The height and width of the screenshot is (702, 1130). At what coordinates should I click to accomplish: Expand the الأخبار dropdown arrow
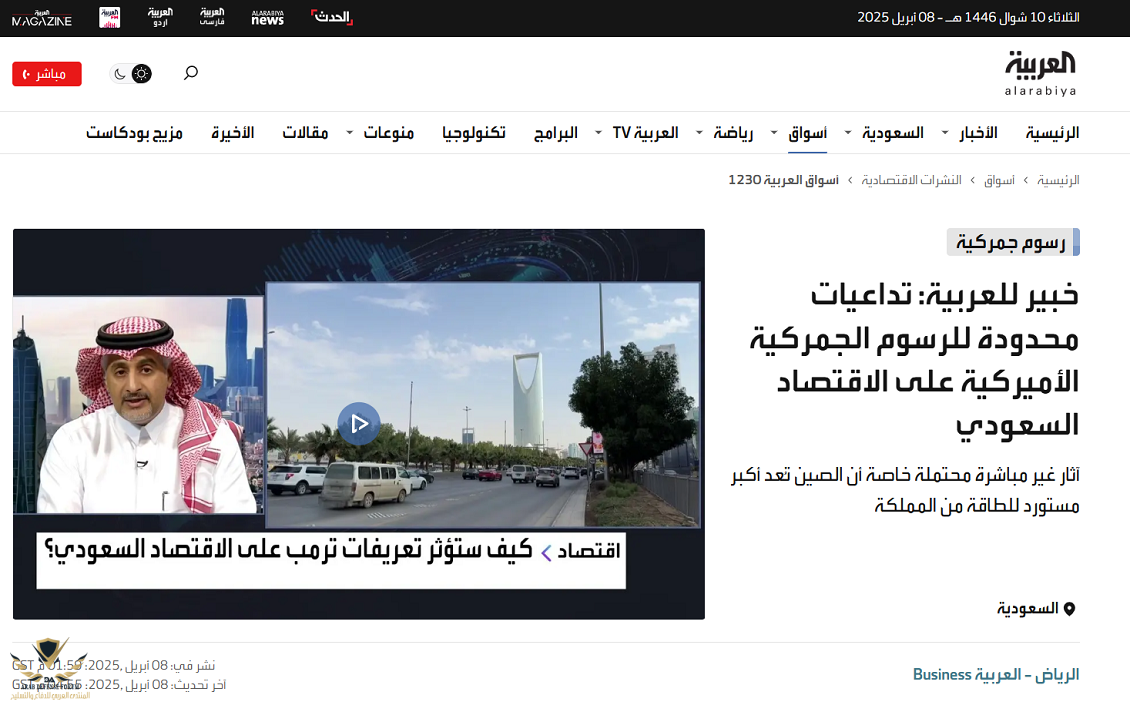(x=945, y=133)
